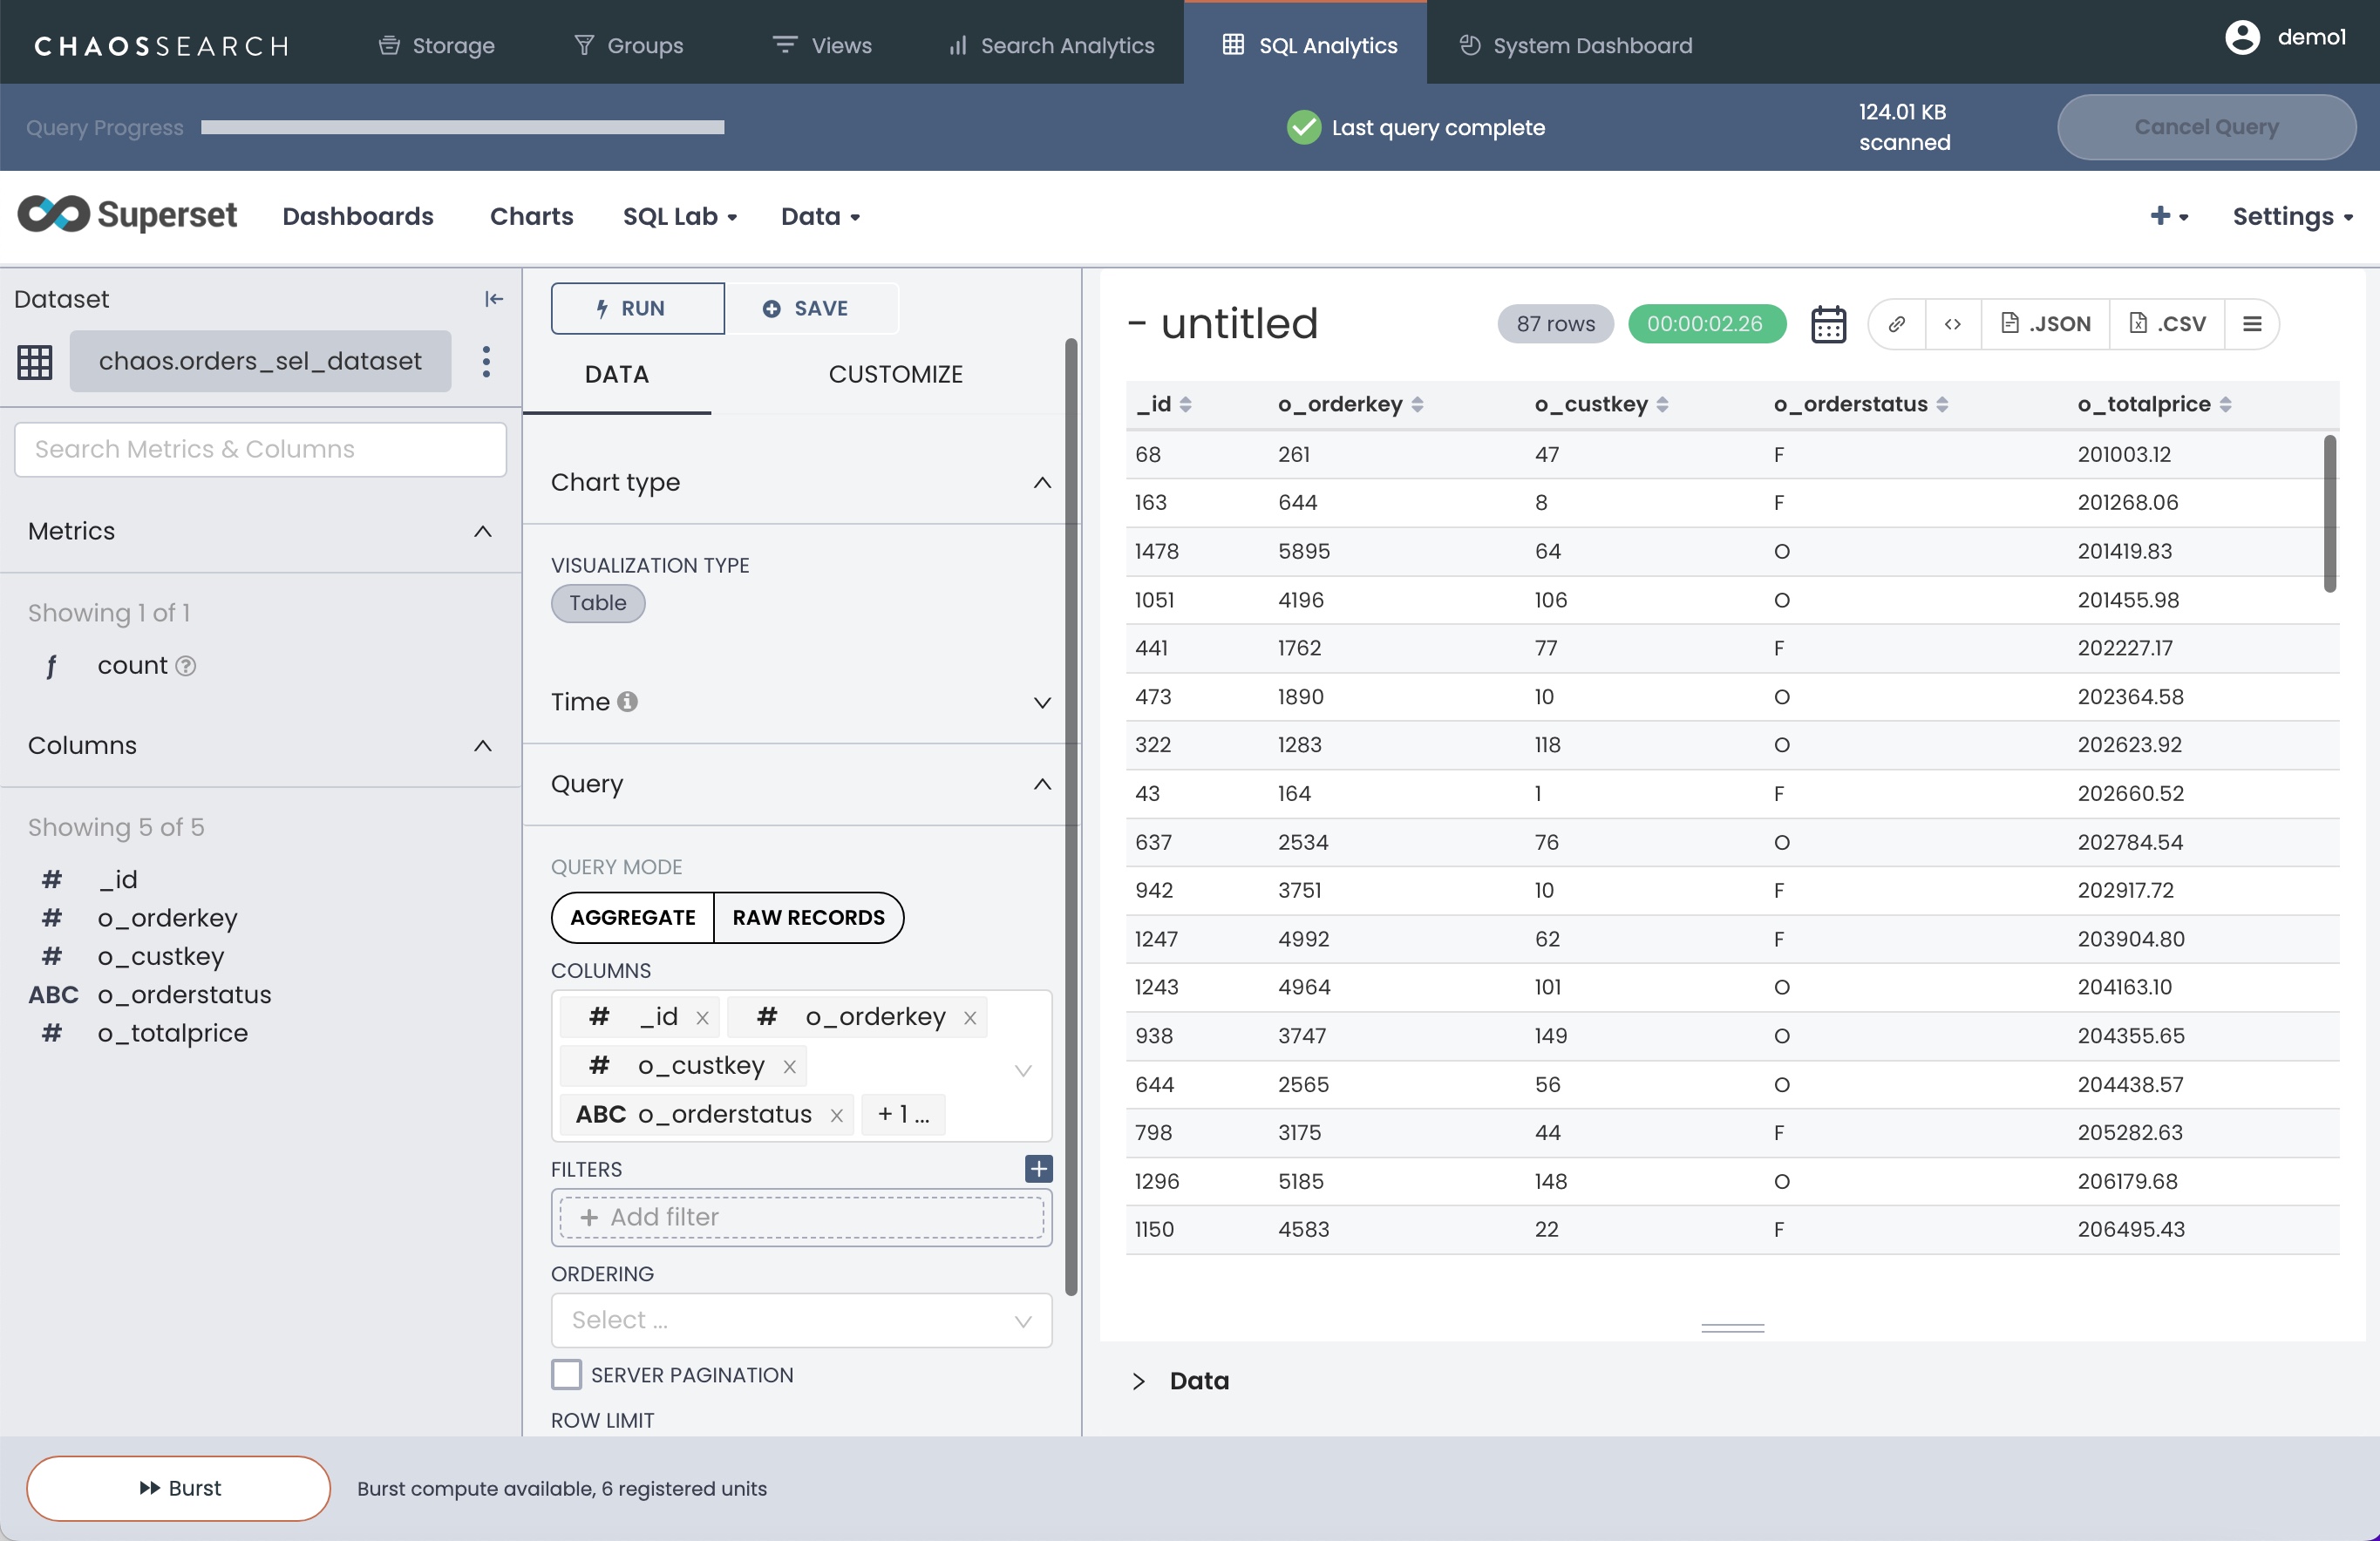
Task: Click the control panel vertical scrollbar
Action: click(1072, 816)
